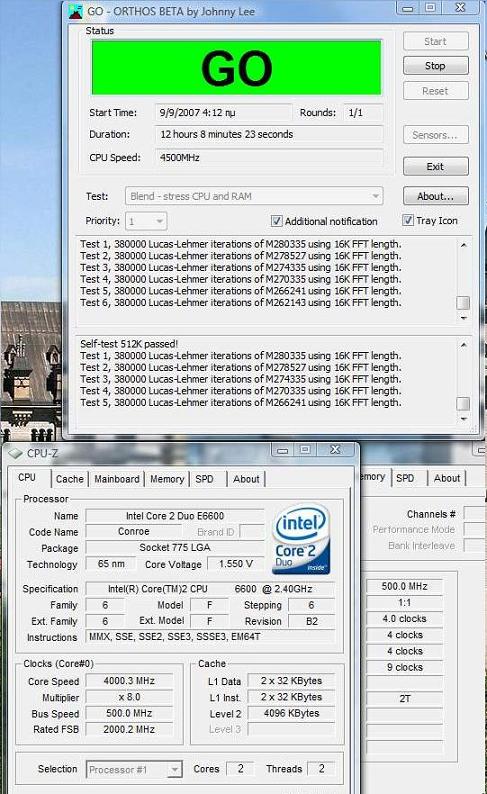Click the Technology value '65 nm'

coord(111,564)
